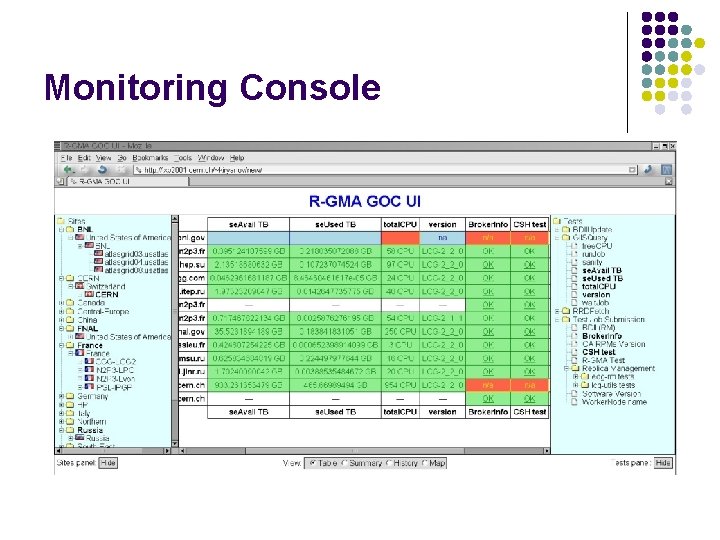Viewport: 720px width, 540px height.
Task: Select CSH test item in Tests tree
Action: coord(598,352)
